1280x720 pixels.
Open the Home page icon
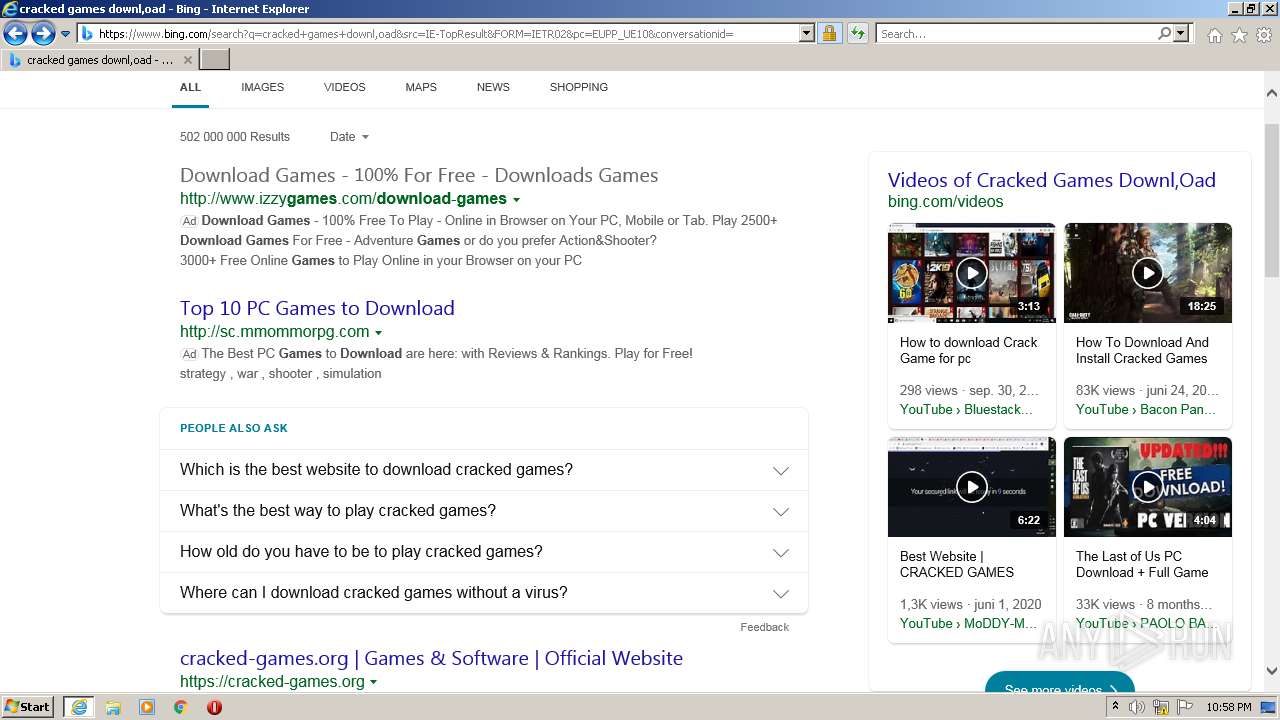click(1214, 35)
